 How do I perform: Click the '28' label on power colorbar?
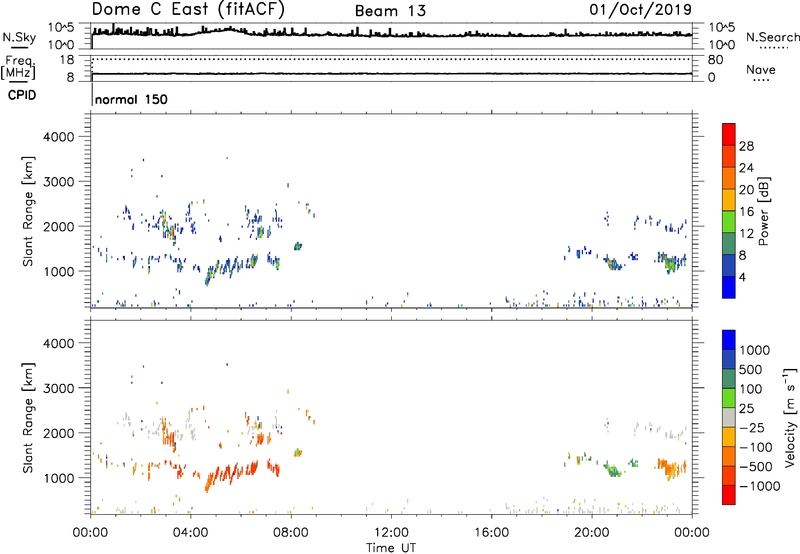746,146
